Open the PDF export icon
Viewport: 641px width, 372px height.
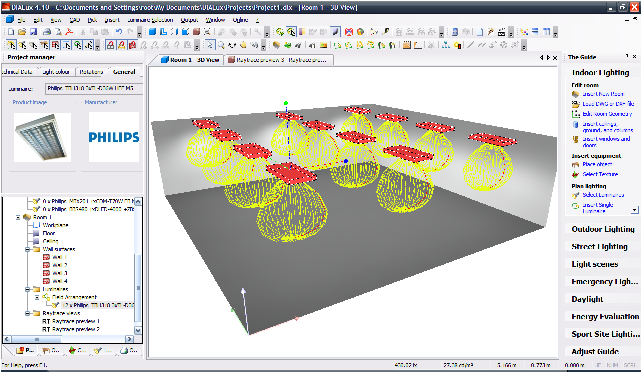pyautogui.click(x=69, y=31)
